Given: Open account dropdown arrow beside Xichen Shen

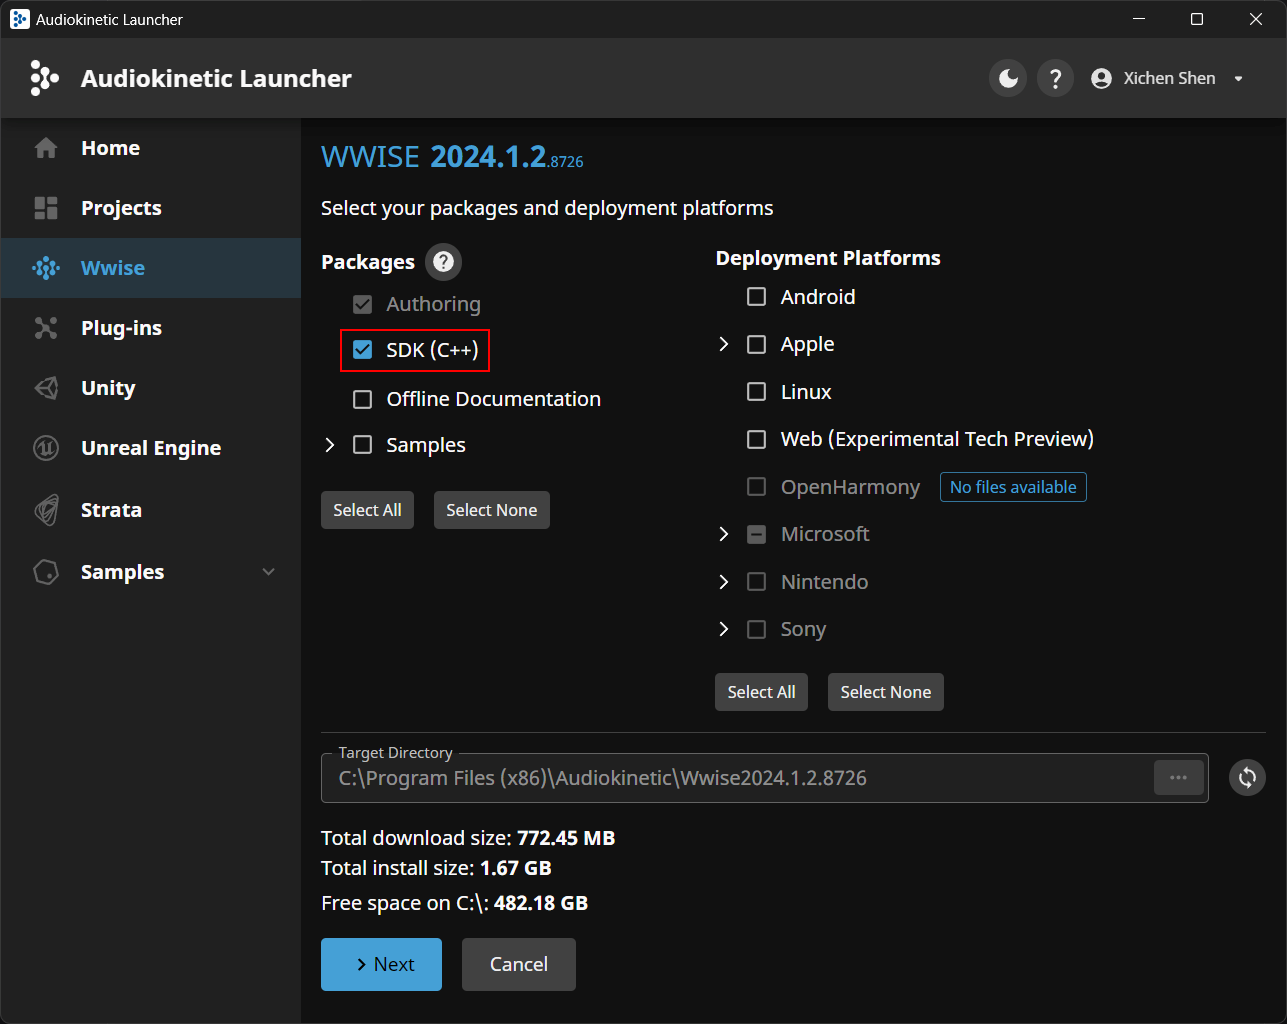Looking at the screenshot, I should (x=1239, y=79).
